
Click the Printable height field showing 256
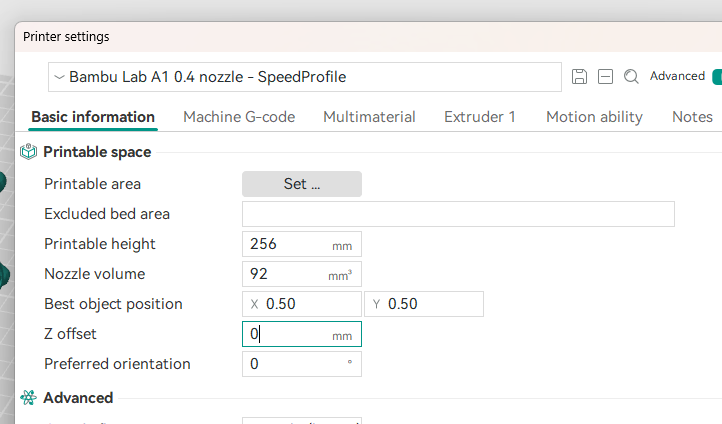[x=302, y=244]
